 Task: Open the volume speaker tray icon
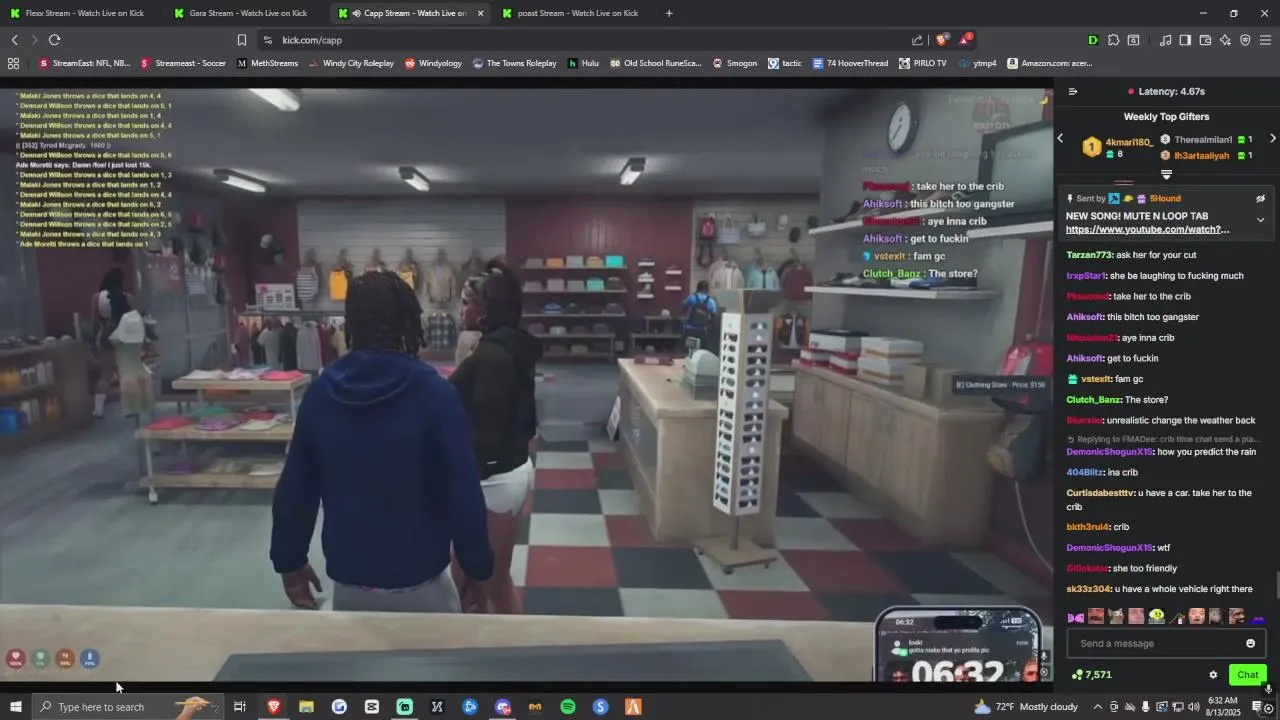coord(1194,707)
